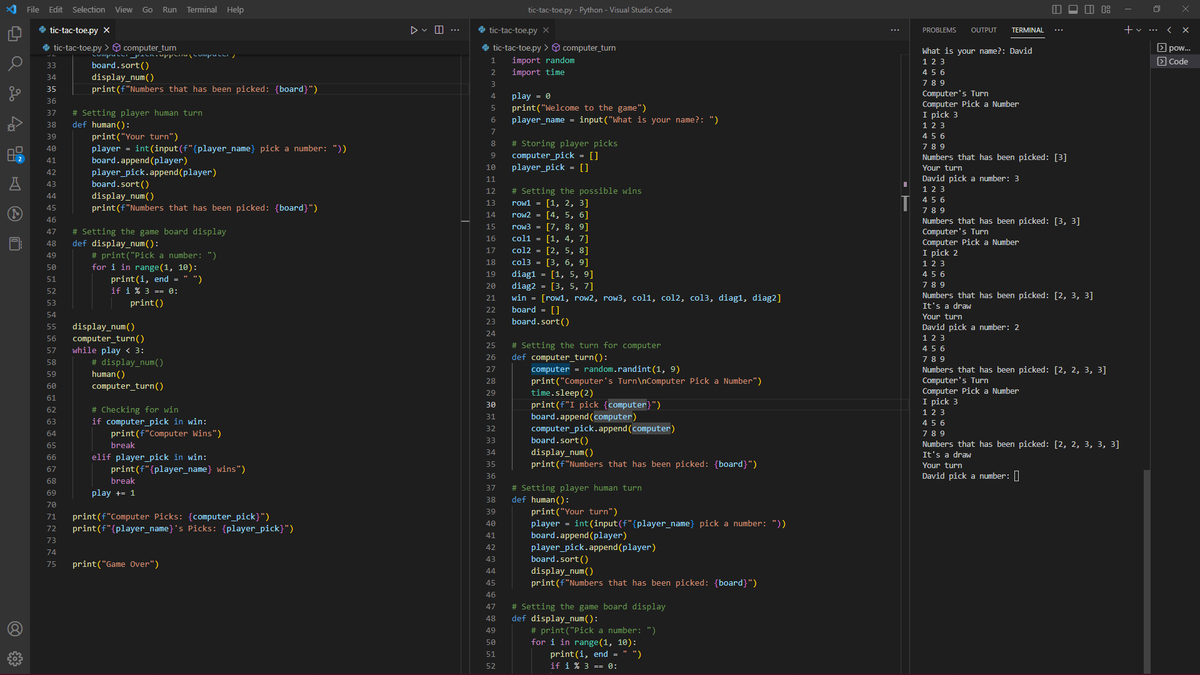
Task: Click 'time.sleep(2)' on line 29
Action: 563,392
